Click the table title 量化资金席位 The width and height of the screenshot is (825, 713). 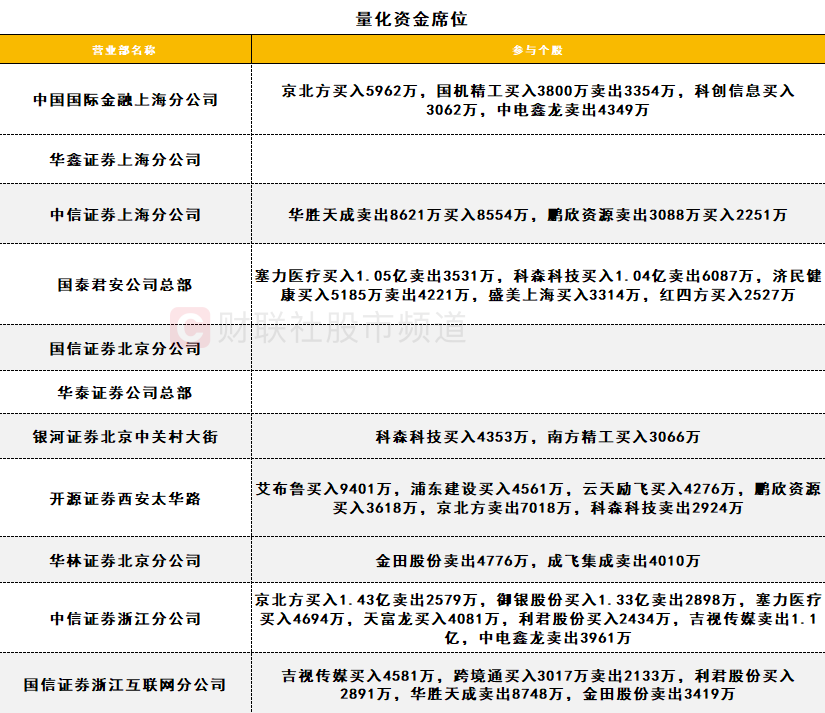[x=411, y=19]
